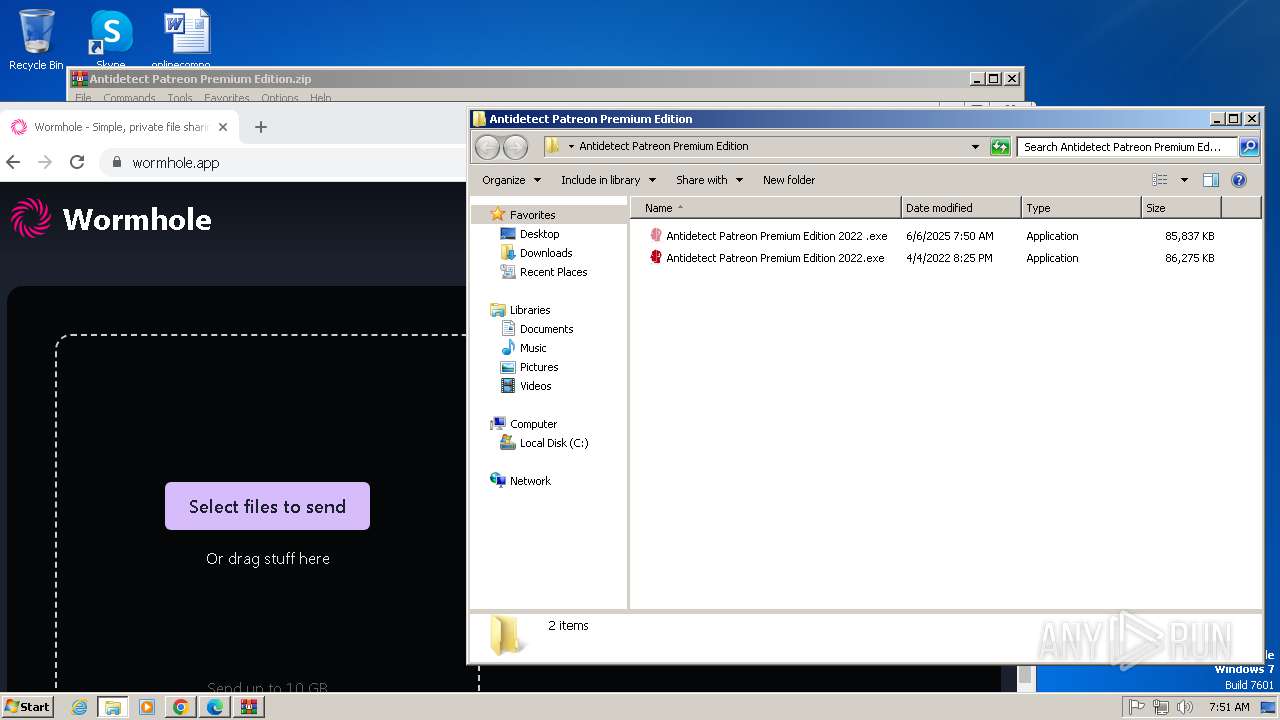Click the green refresh button in address bar
This screenshot has height=720, width=1280.
click(x=1000, y=147)
